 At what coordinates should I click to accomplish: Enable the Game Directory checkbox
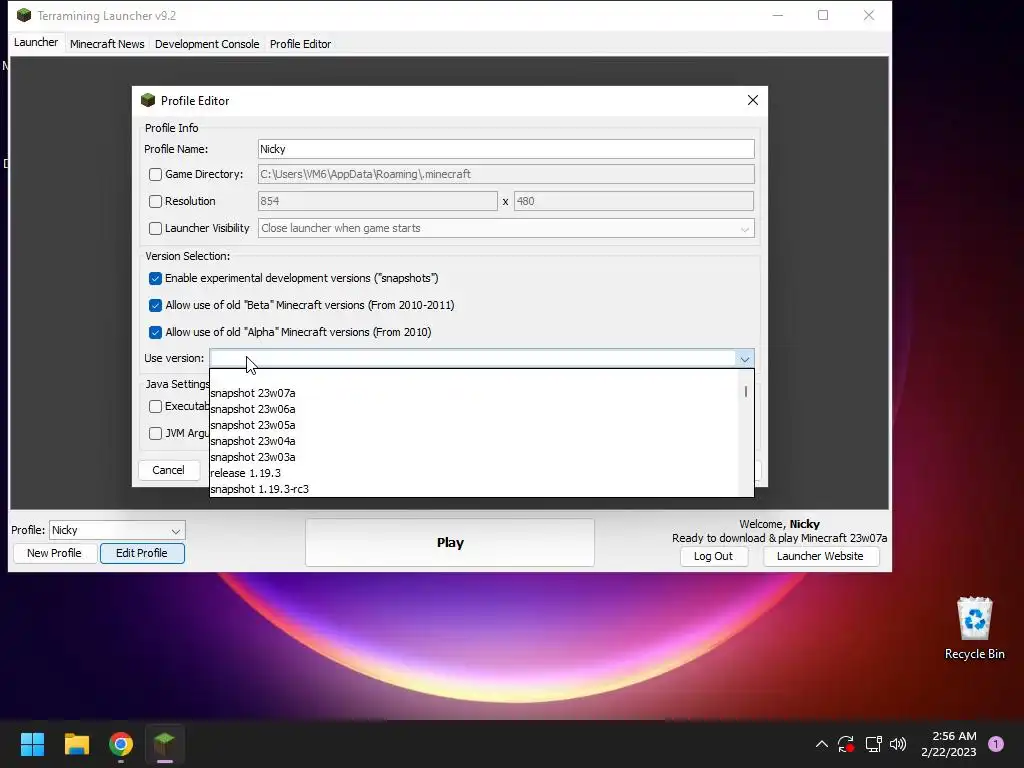click(155, 174)
